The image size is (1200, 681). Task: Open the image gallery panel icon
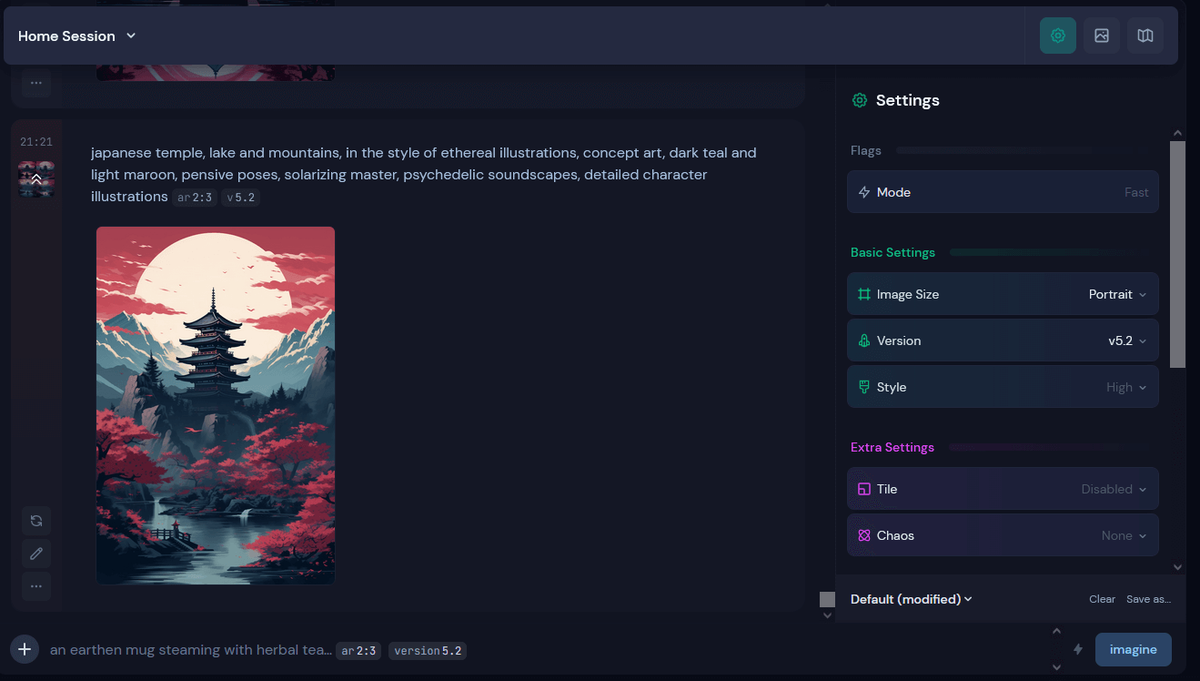tap(1101, 36)
